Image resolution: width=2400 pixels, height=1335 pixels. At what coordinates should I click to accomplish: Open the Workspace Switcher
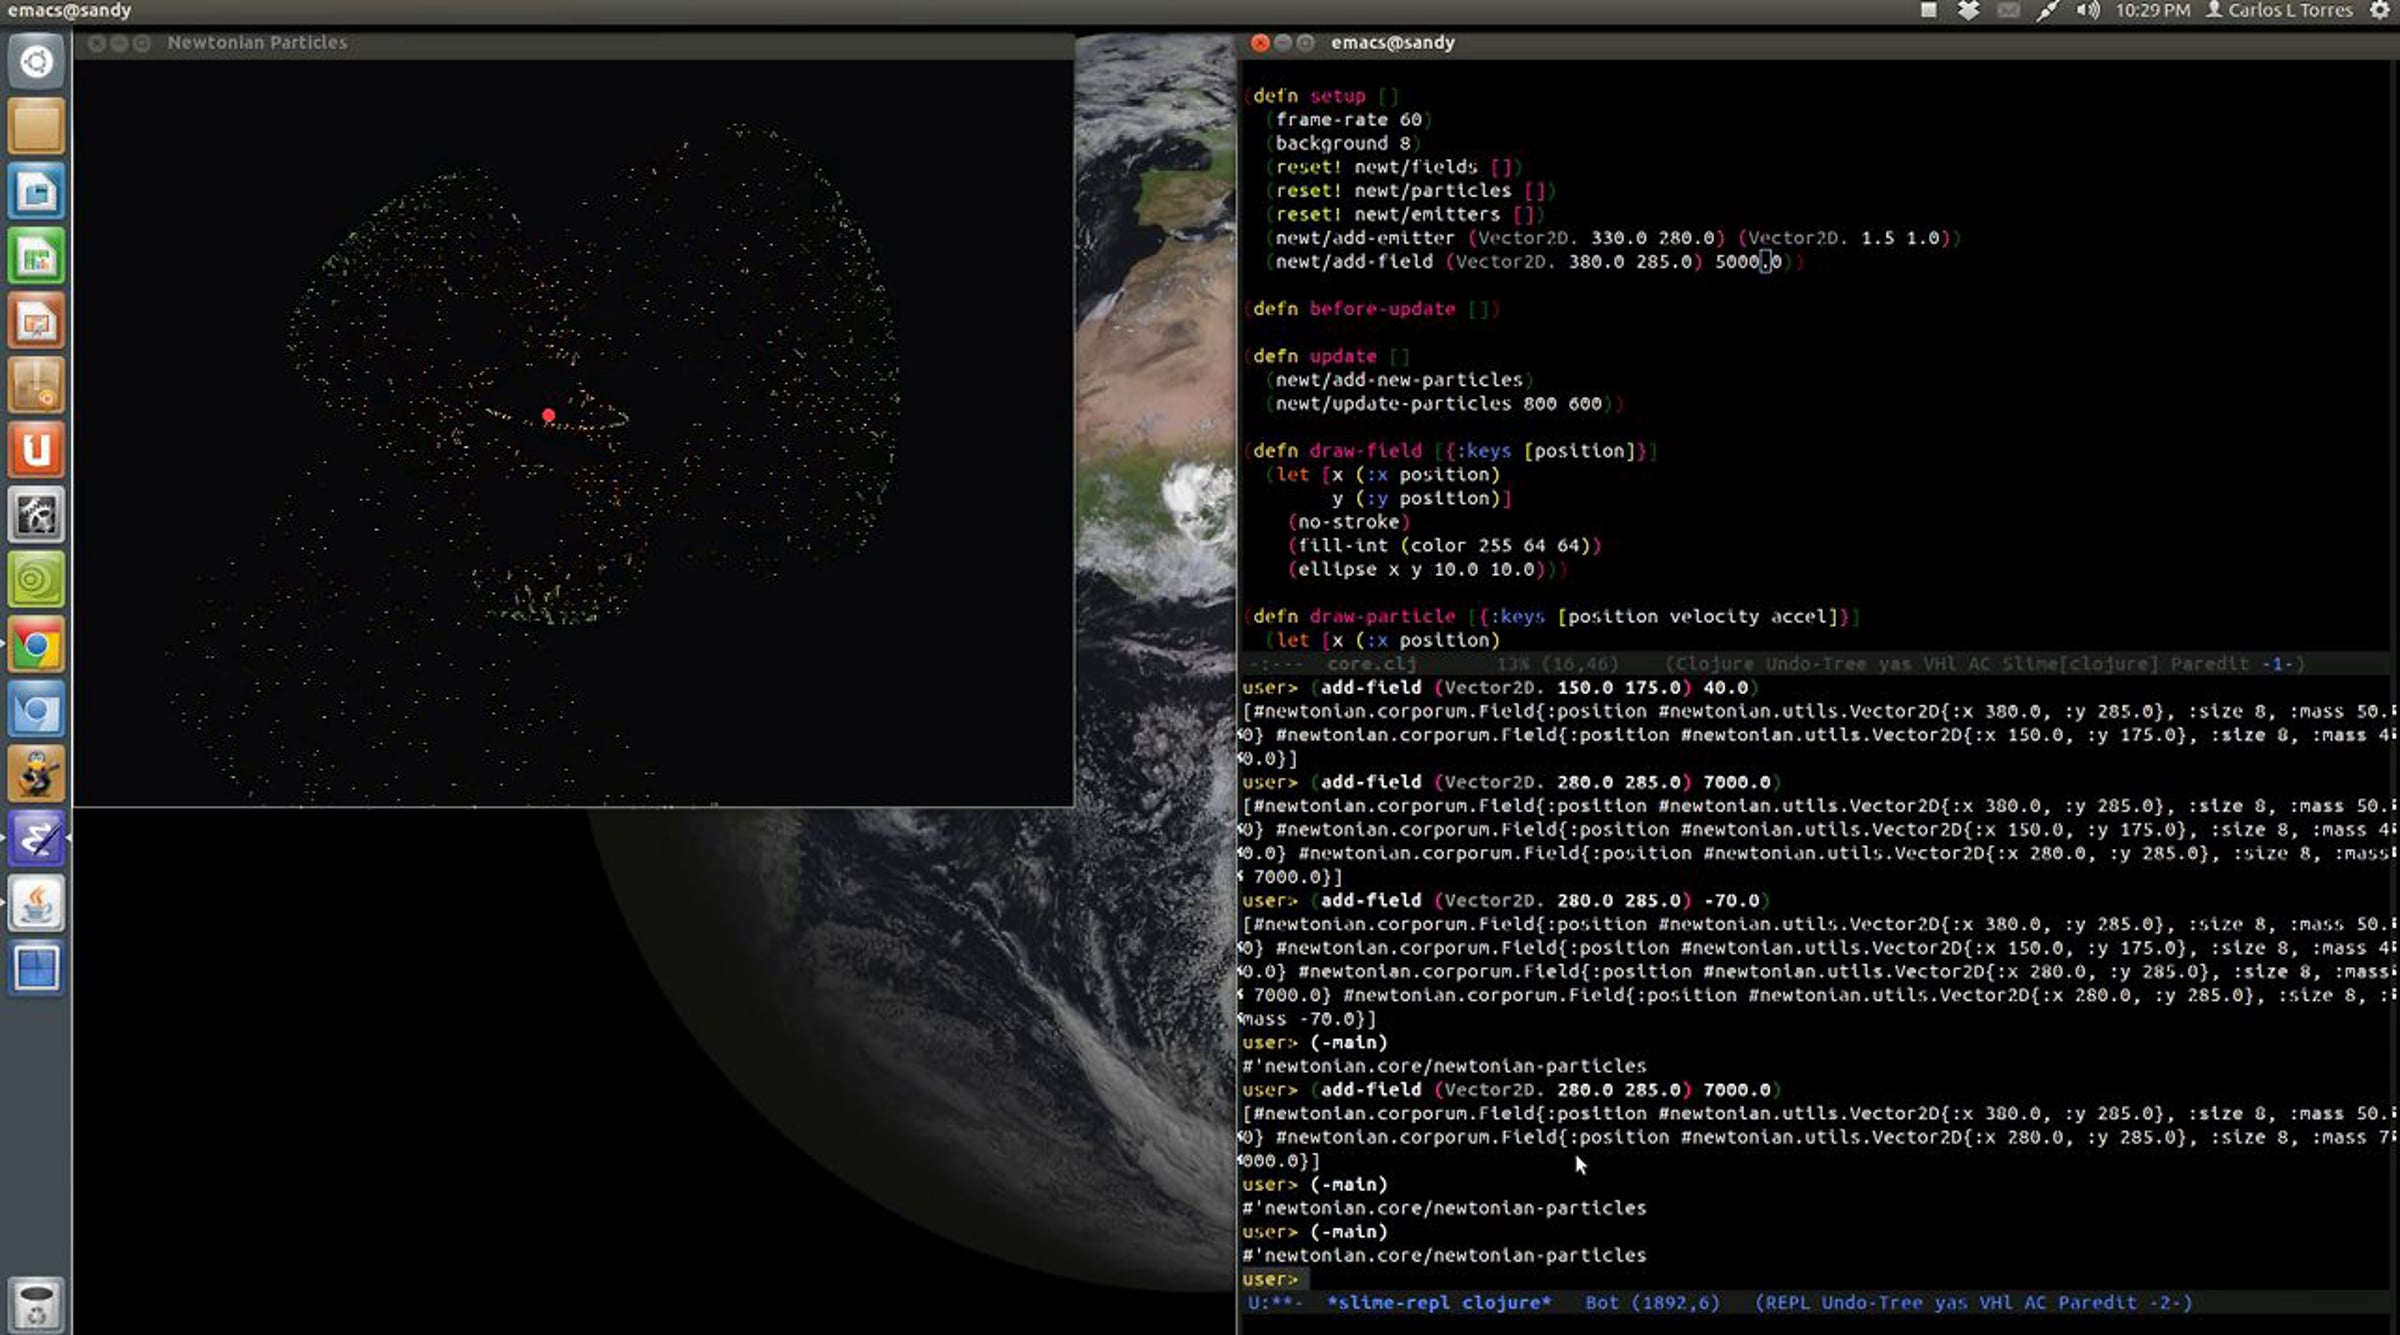pos(36,969)
